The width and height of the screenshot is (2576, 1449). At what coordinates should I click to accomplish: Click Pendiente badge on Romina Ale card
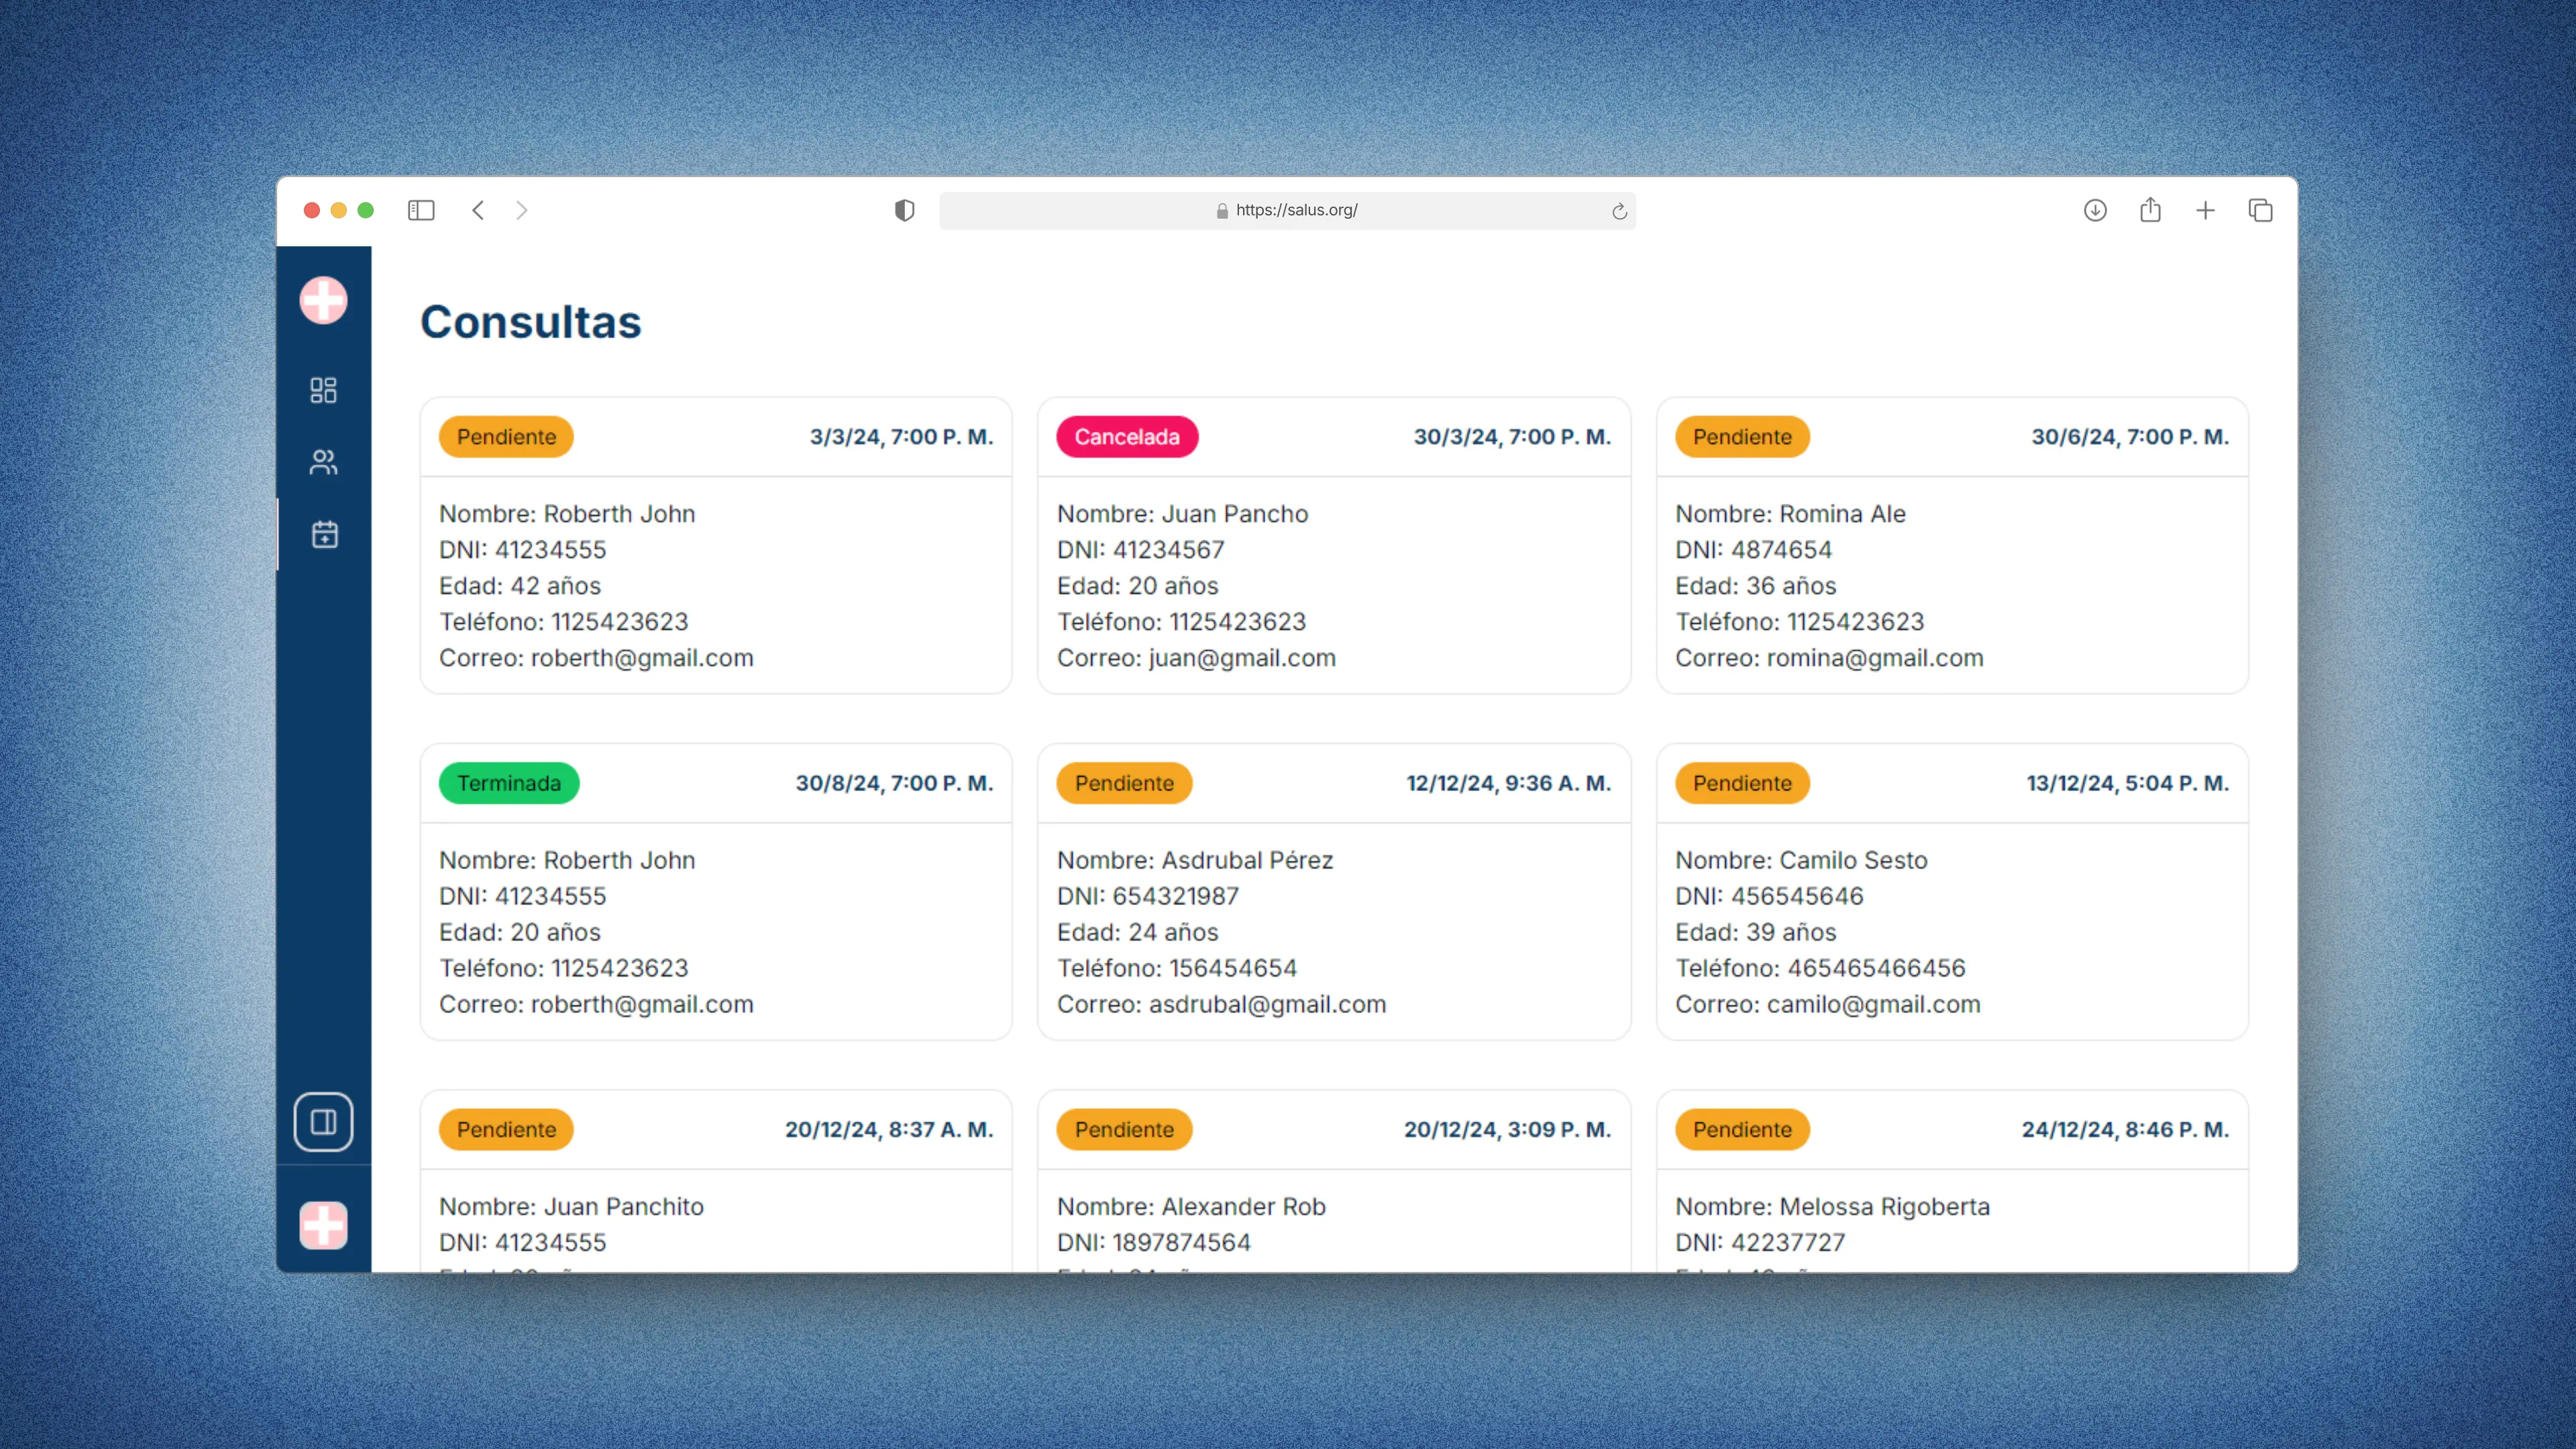click(1742, 437)
